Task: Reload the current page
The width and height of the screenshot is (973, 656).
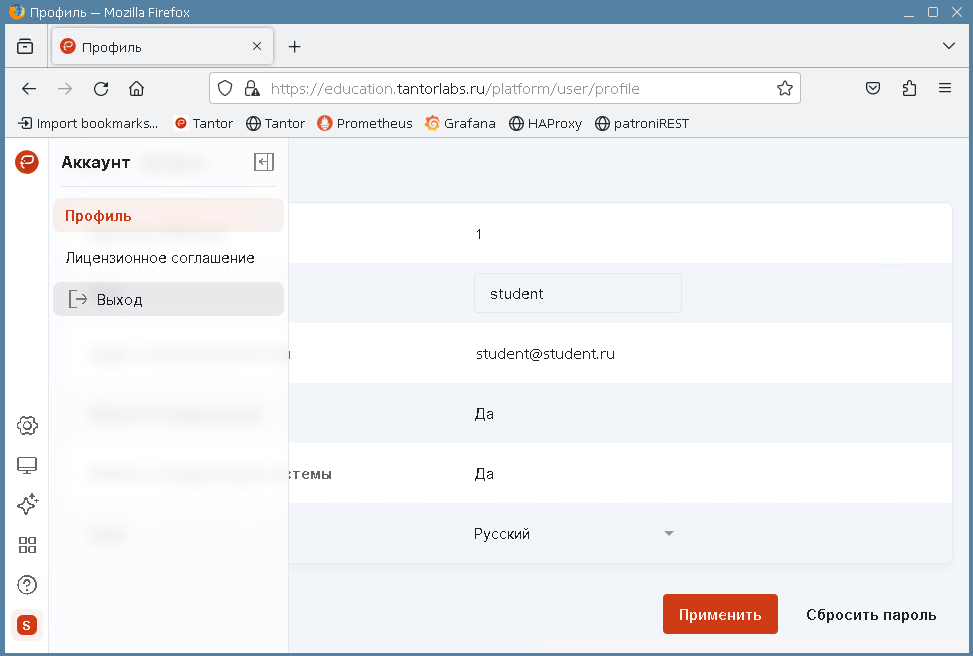Action: tap(100, 88)
